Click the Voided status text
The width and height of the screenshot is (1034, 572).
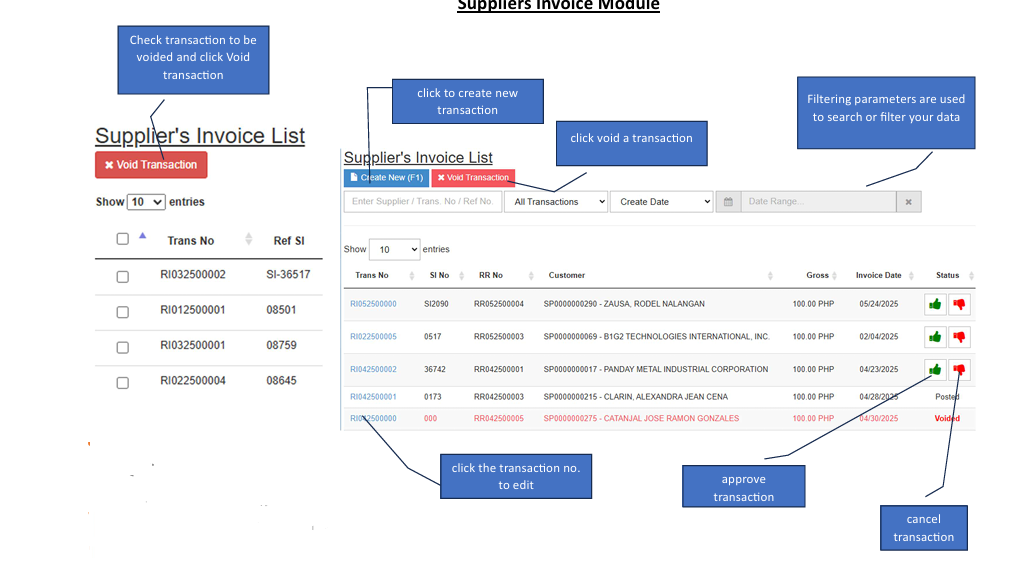(x=947, y=418)
